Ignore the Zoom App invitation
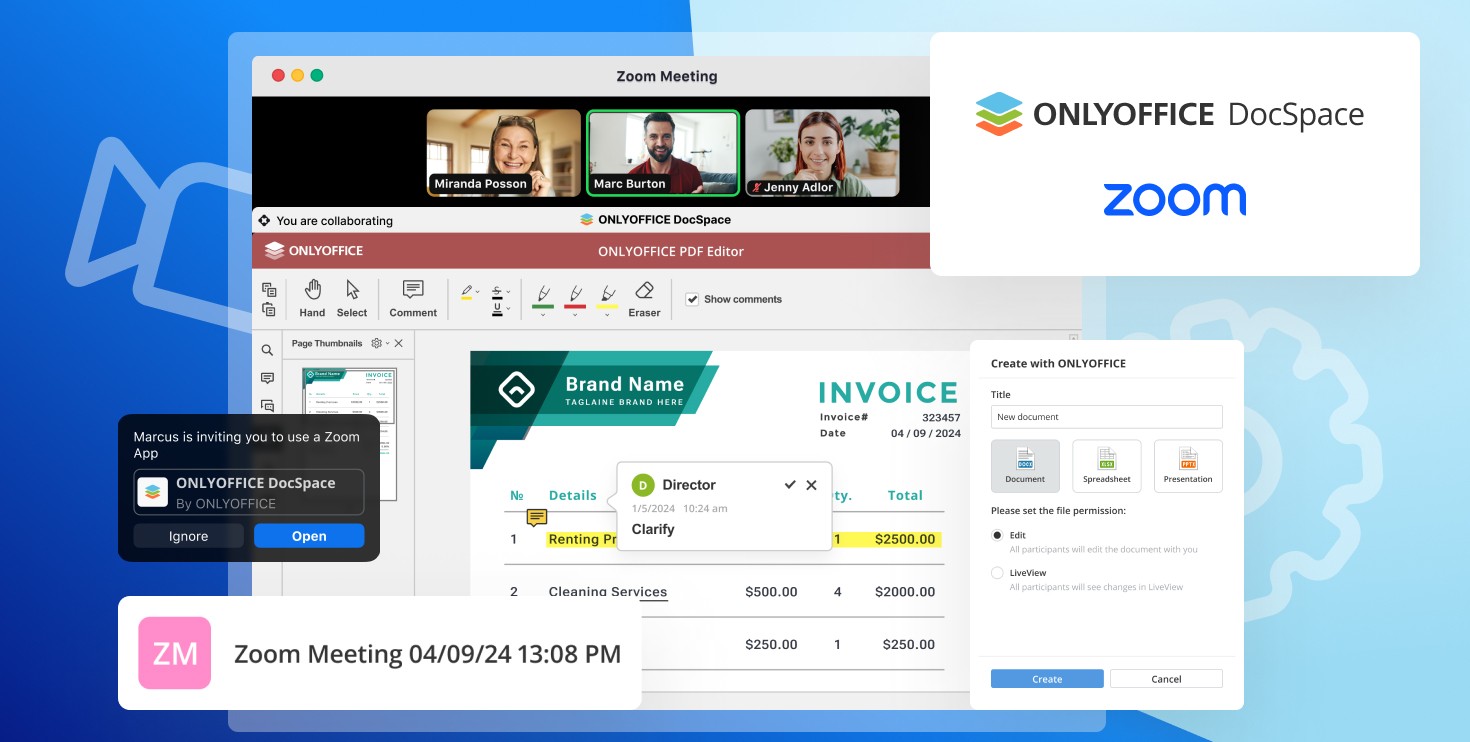This screenshot has height=742, width=1470. point(188,536)
